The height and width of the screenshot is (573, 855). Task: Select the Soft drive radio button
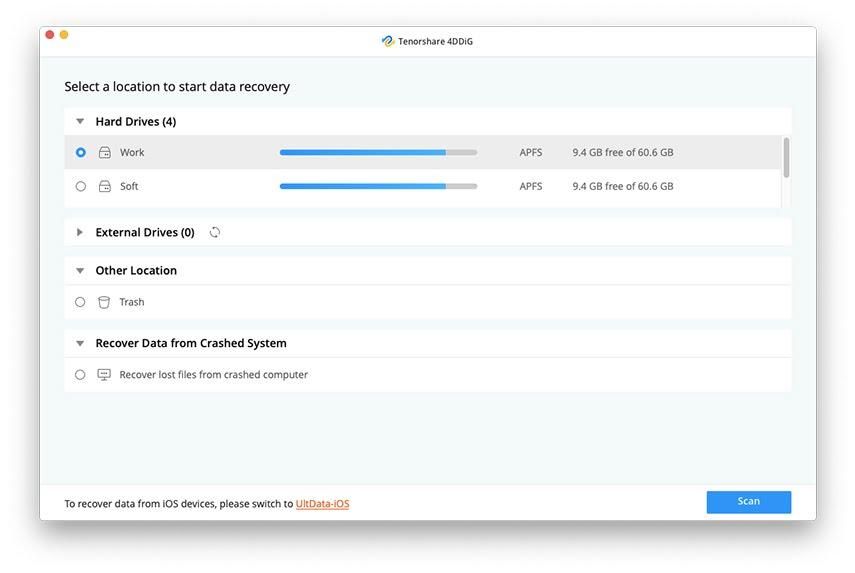click(x=81, y=187)
